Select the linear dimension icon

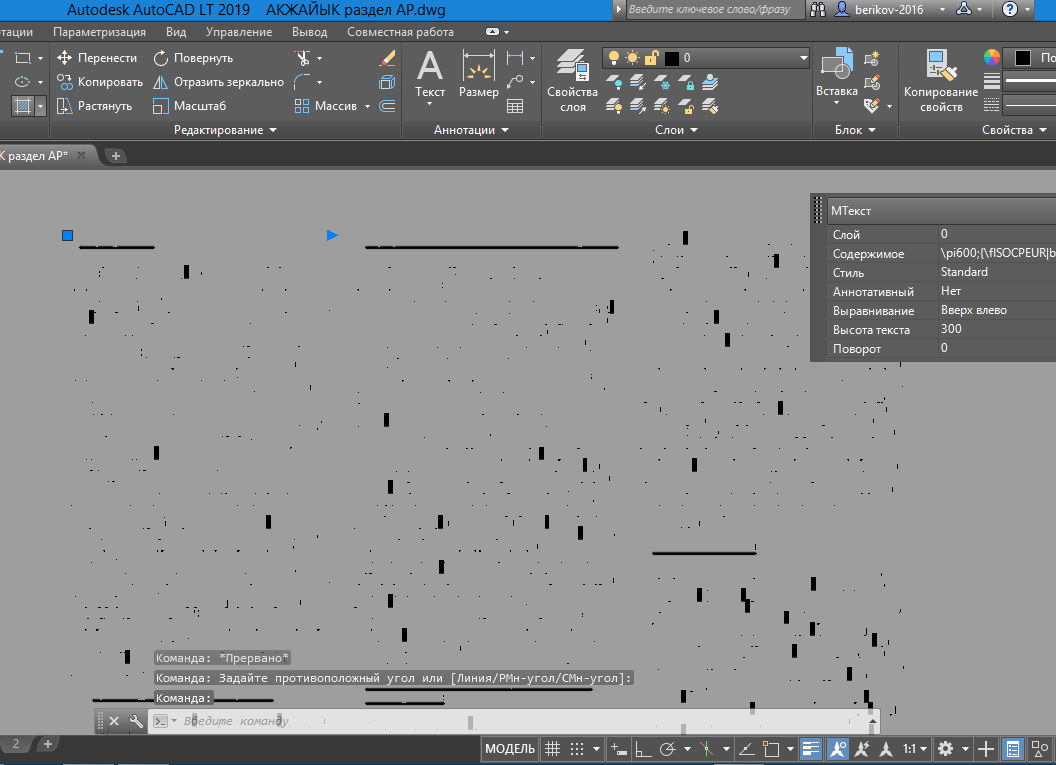[515, 59]
